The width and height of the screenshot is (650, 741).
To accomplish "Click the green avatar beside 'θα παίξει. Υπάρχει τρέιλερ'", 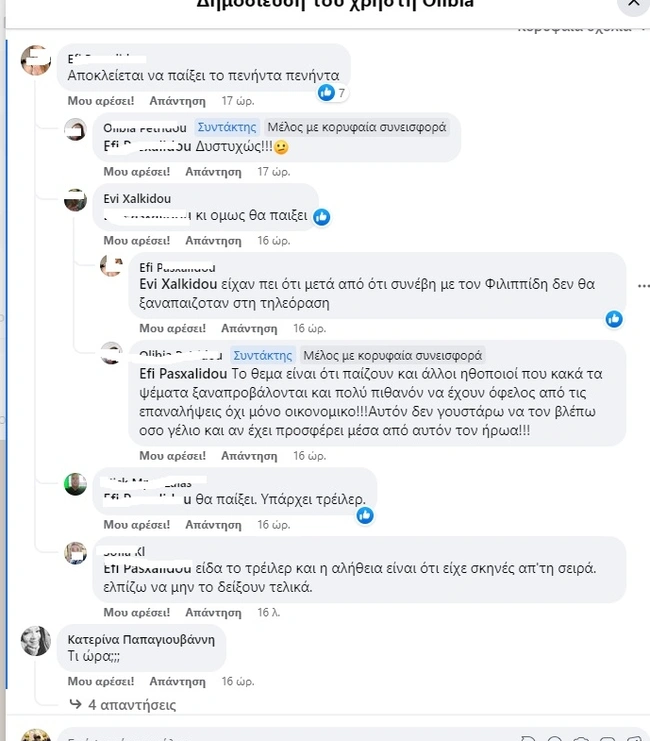I will (76, 485).
